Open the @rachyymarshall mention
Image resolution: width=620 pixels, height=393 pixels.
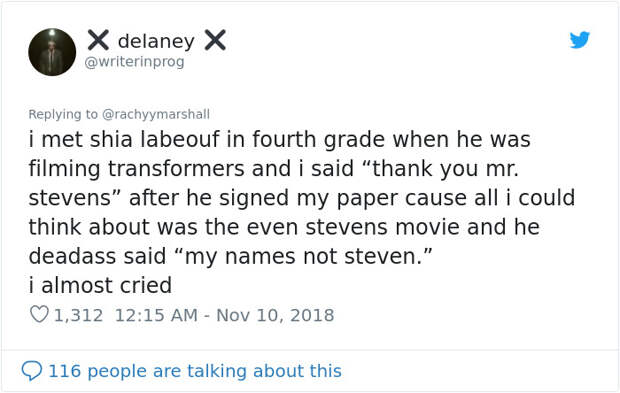[156, 114]
